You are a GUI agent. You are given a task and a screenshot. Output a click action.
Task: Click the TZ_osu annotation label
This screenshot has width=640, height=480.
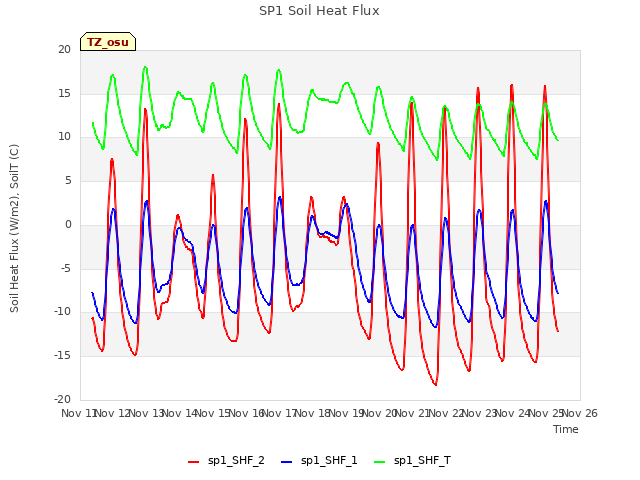[x=108, y=42]
